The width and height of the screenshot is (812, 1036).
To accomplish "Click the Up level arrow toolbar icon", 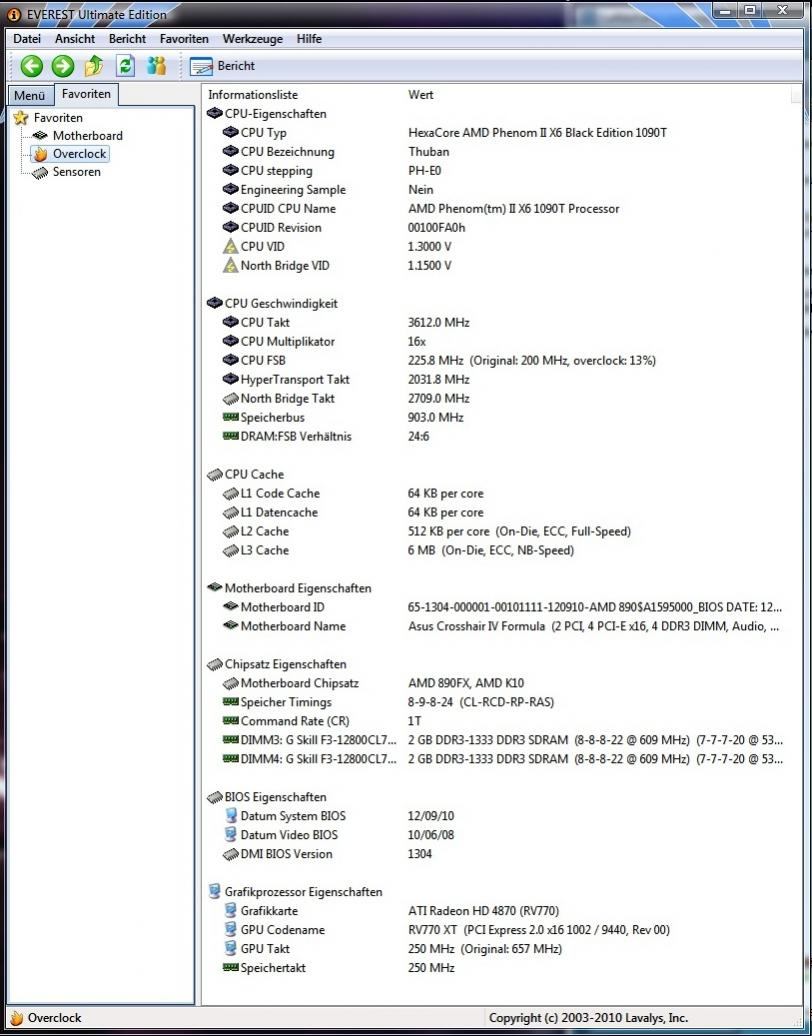I will pyautogui.click(x=94, y=66).
